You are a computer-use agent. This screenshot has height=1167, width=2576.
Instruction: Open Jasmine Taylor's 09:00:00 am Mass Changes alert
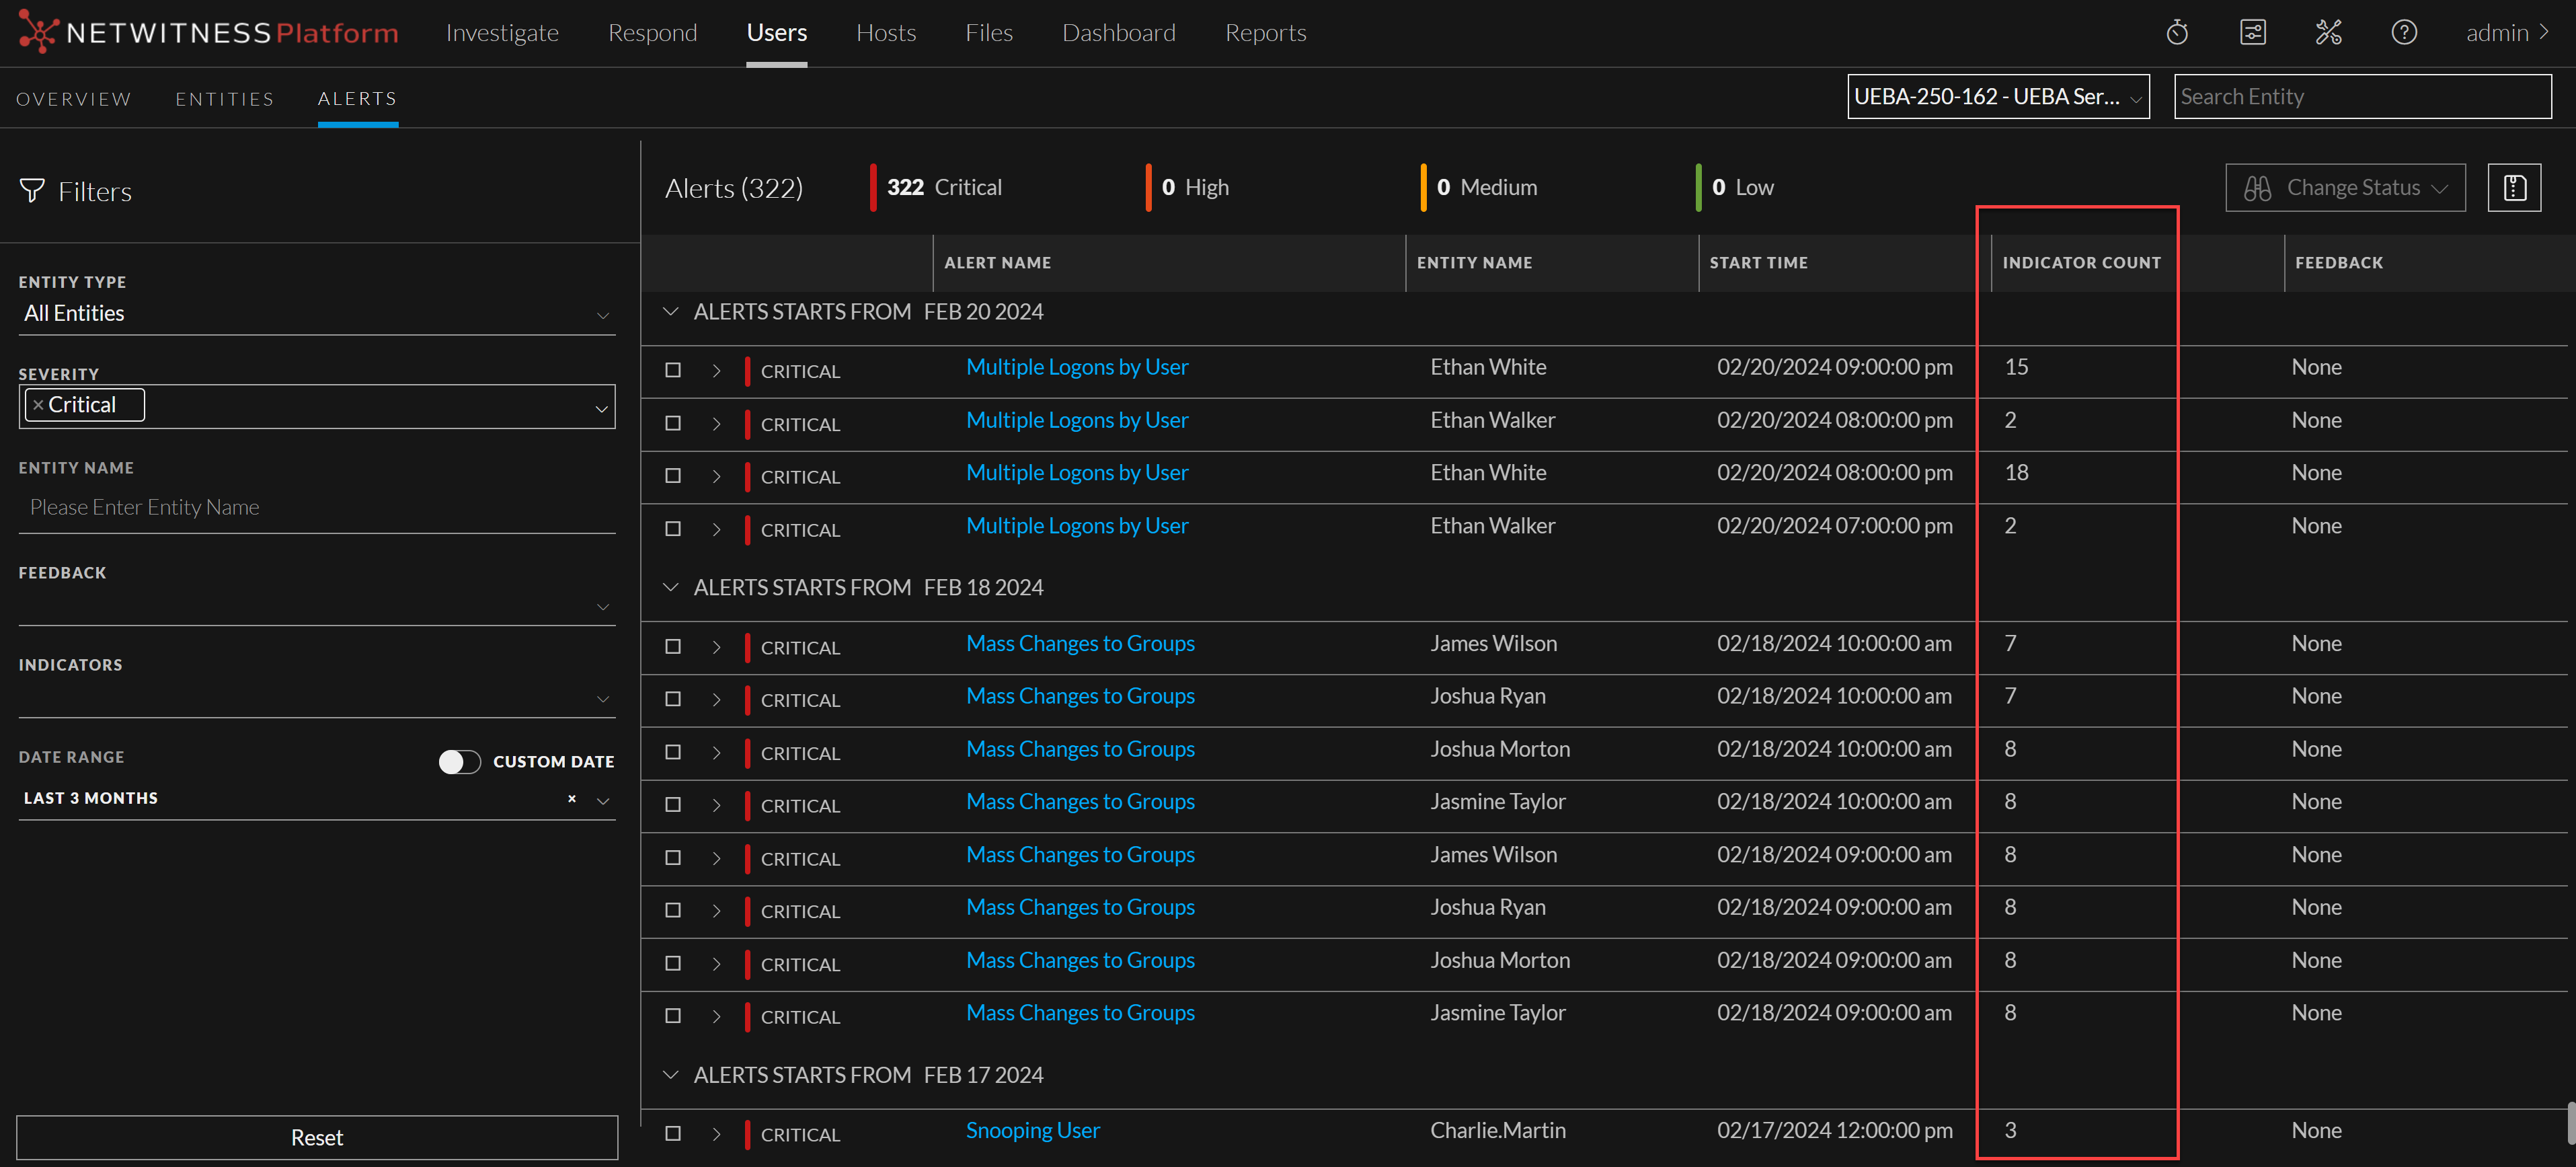pyautogui.click(x=1080, y=1013)
